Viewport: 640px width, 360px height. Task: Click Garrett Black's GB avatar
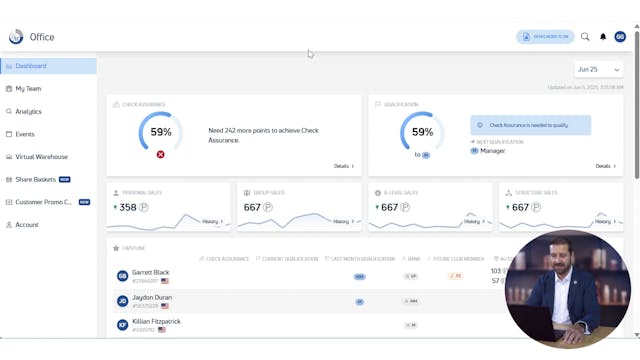point(122,276)
